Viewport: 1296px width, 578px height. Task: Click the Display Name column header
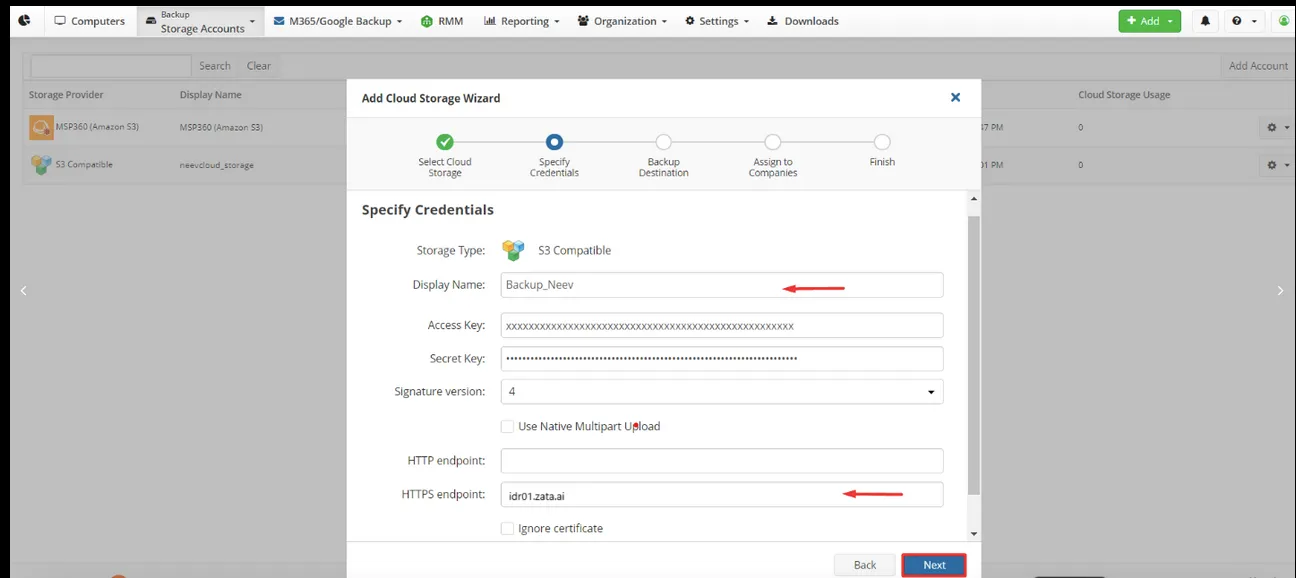(x=211, y=95)
